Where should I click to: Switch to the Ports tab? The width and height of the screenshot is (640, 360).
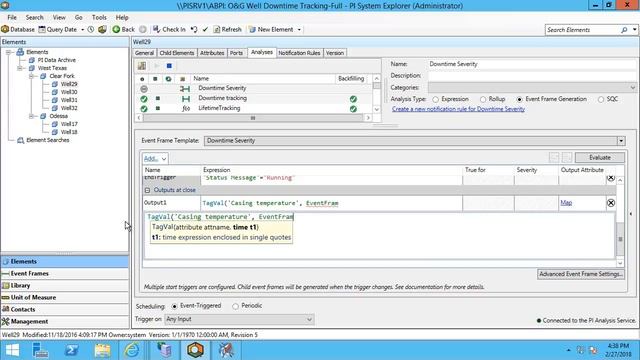tap(236, 53)
